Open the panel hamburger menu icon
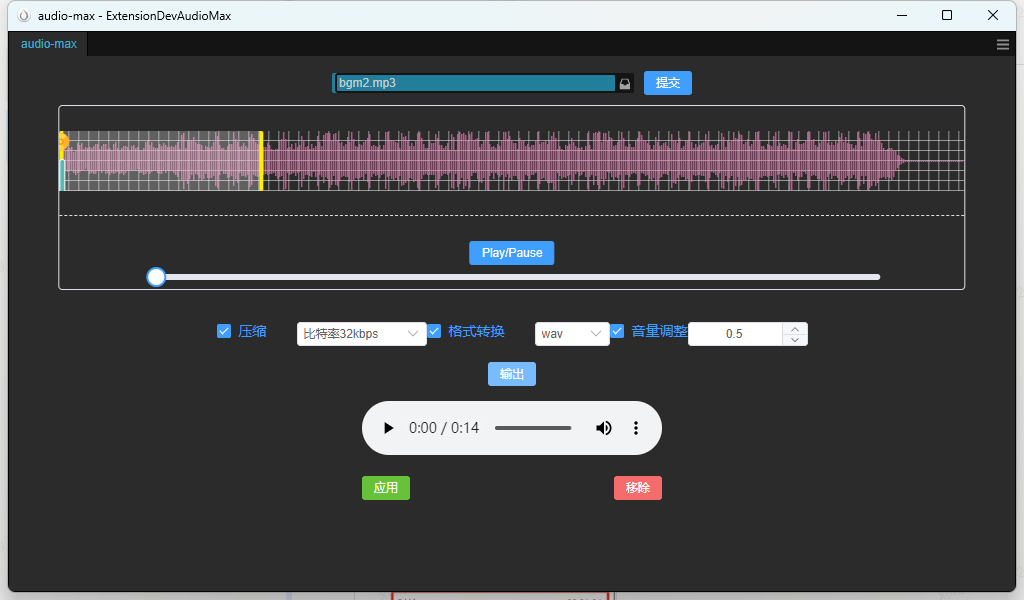 (x=1003, y=44)
